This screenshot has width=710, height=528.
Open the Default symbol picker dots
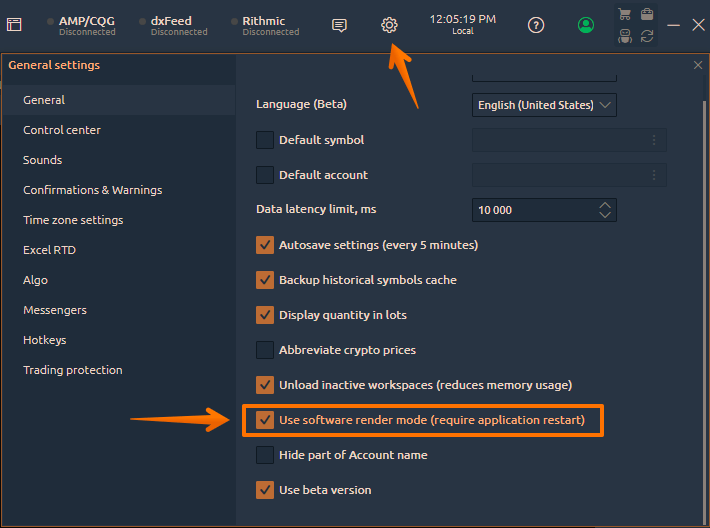coord(654,140)
